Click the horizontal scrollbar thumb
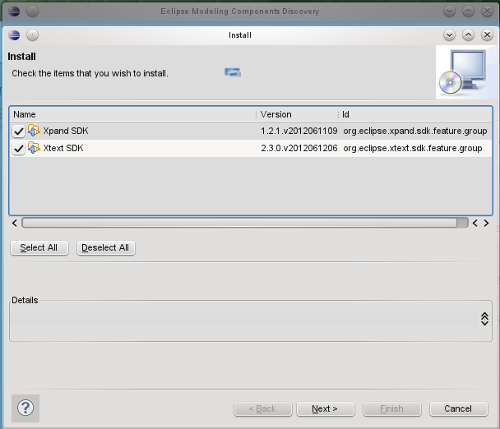 (x=239, y=223)
